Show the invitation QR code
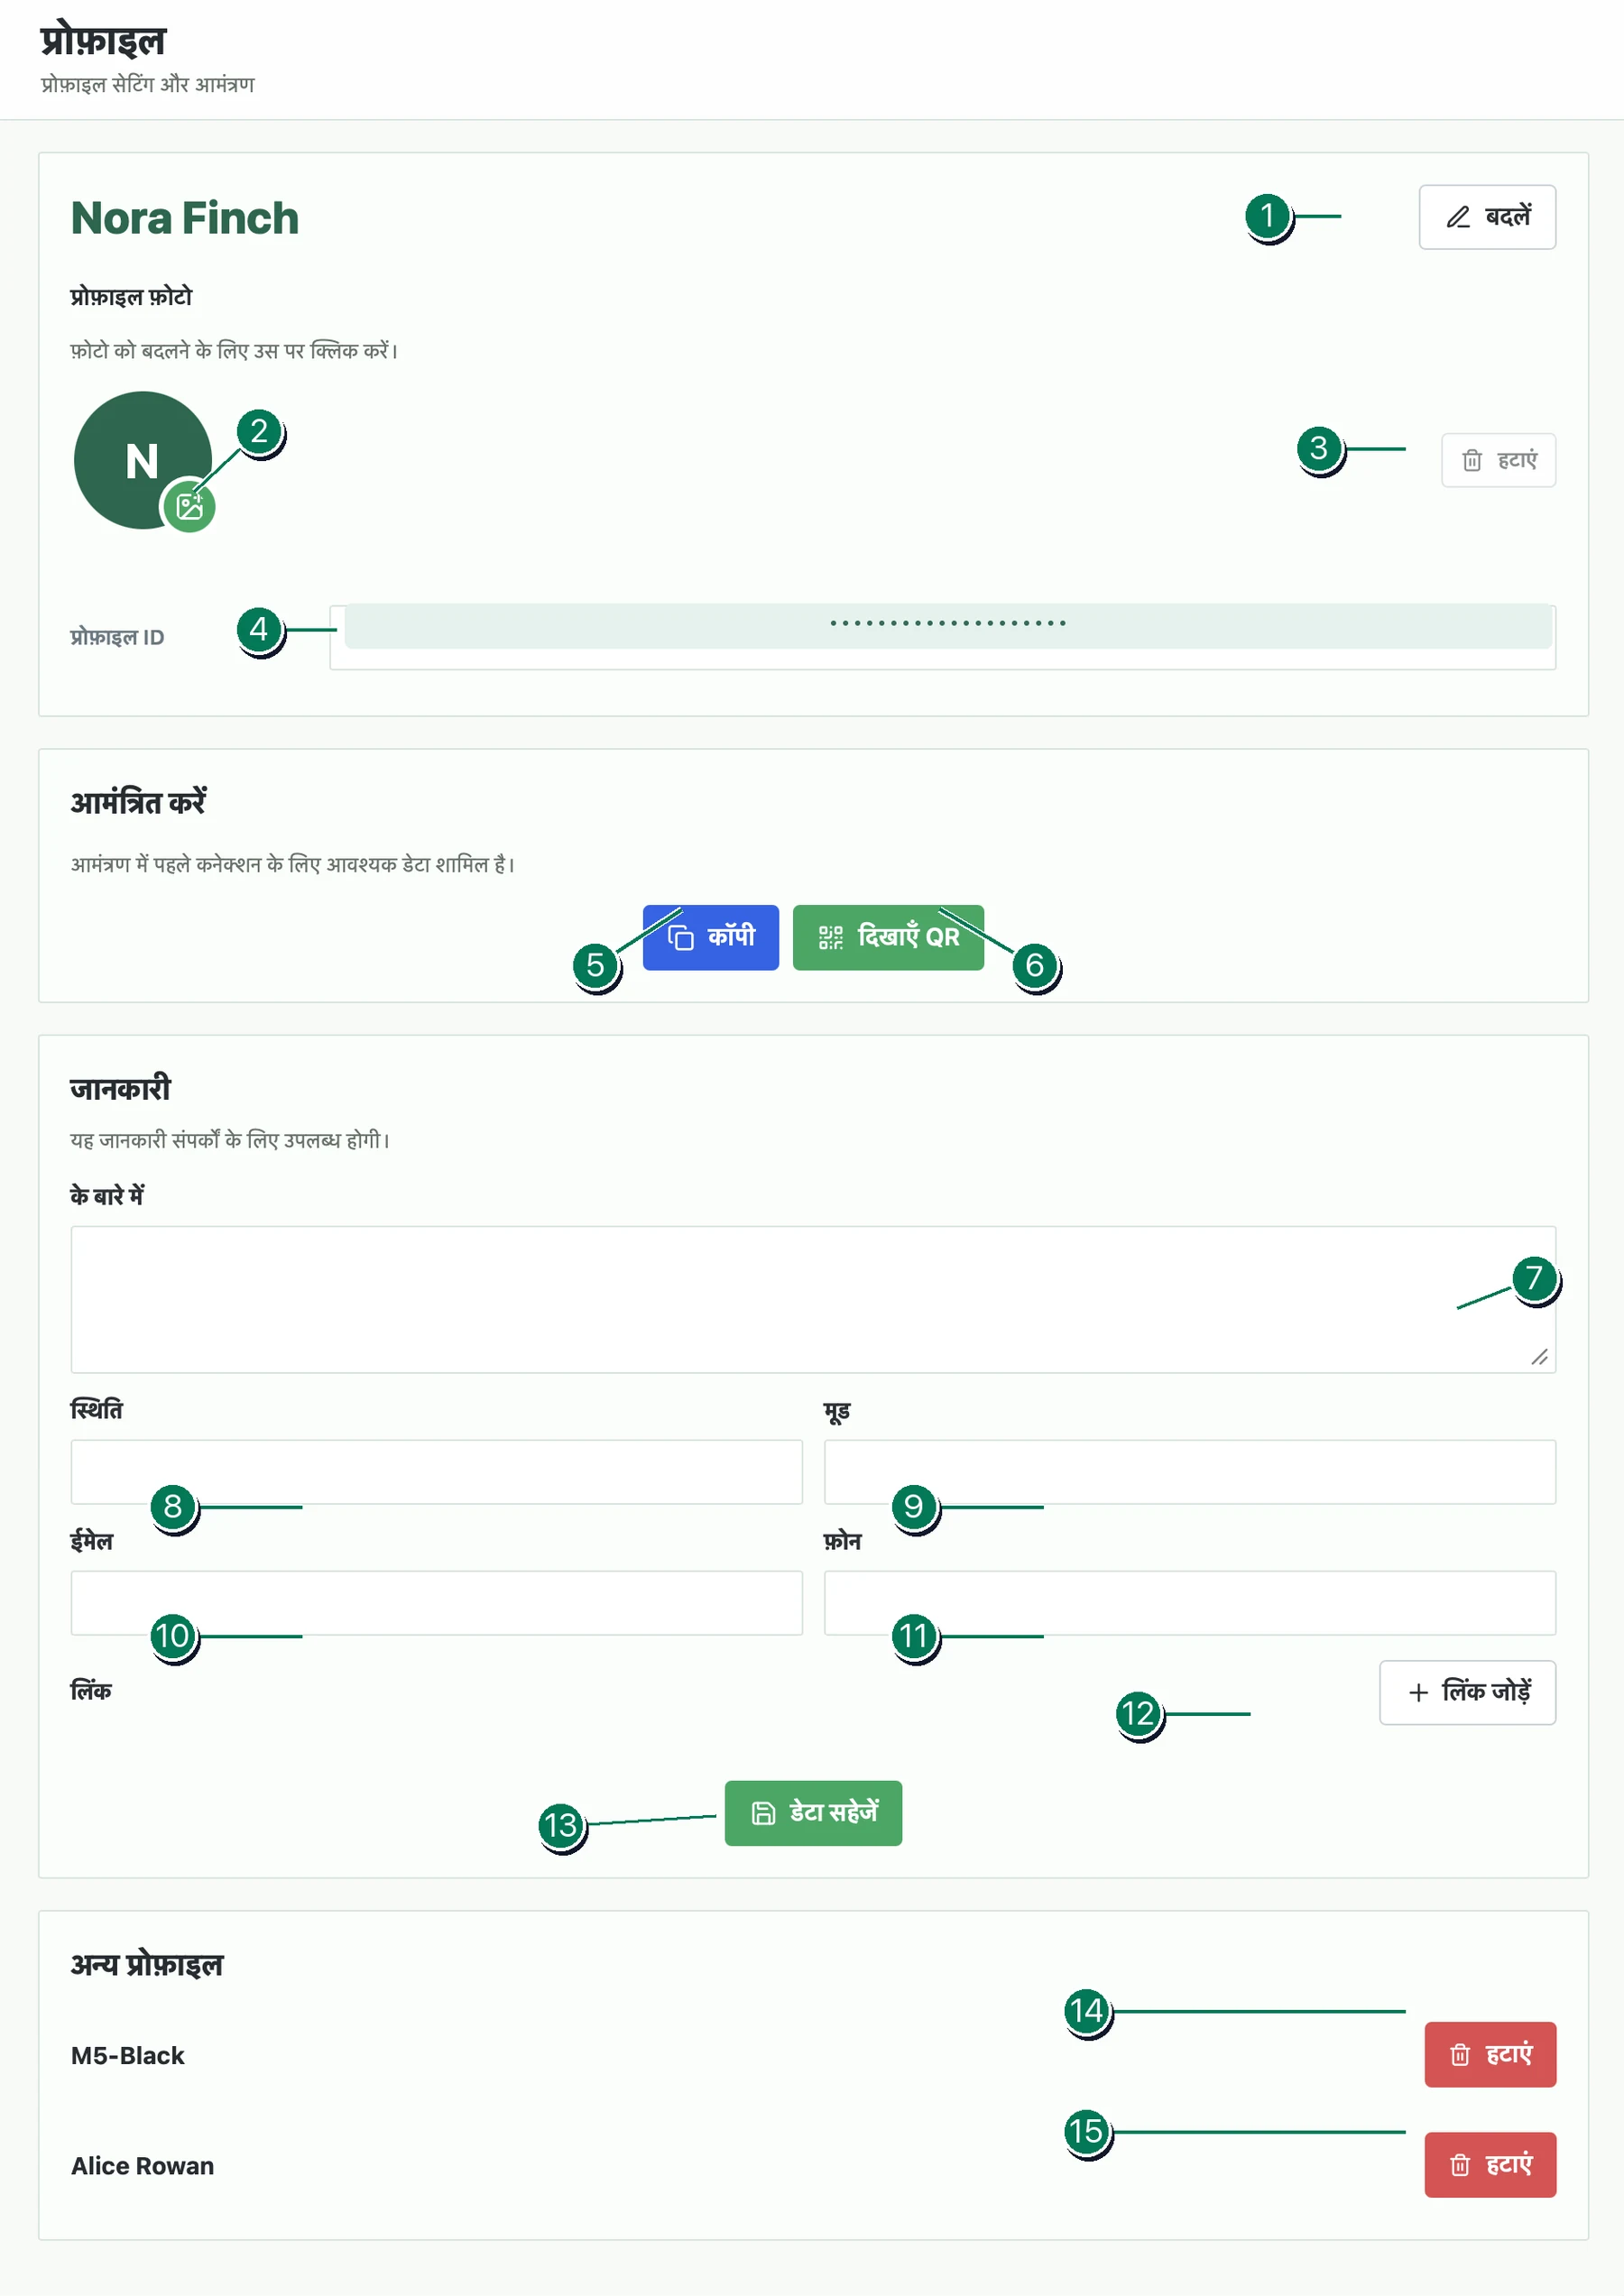This screenshot has width=1624, height=2296. (888, 937)
